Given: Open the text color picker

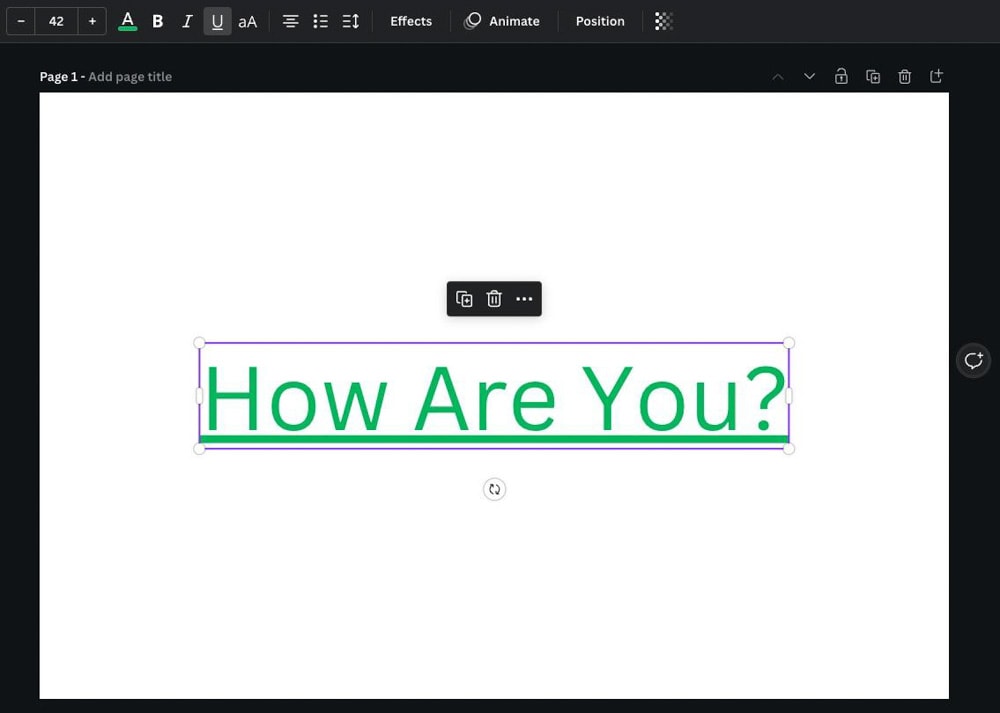Looking at the screenshot, I should (127, 21).
